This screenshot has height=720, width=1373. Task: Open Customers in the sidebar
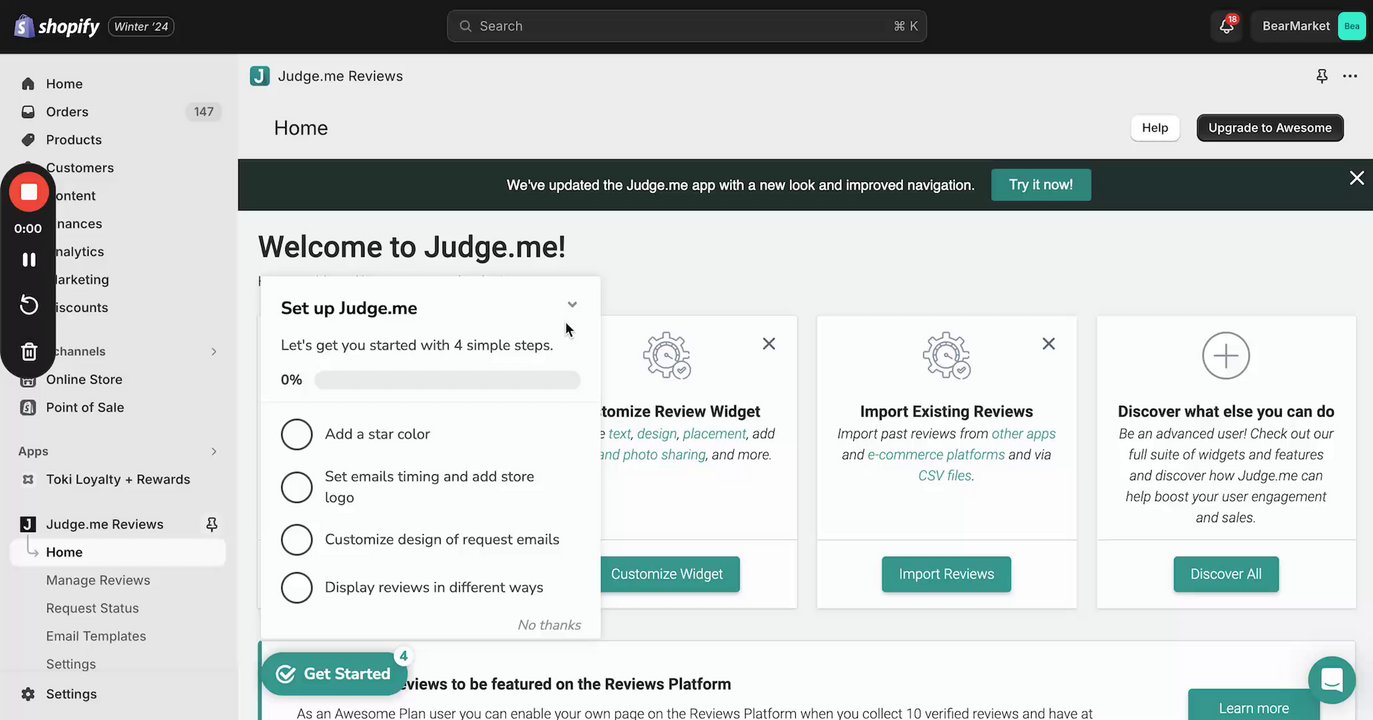(x=80, y=168)
